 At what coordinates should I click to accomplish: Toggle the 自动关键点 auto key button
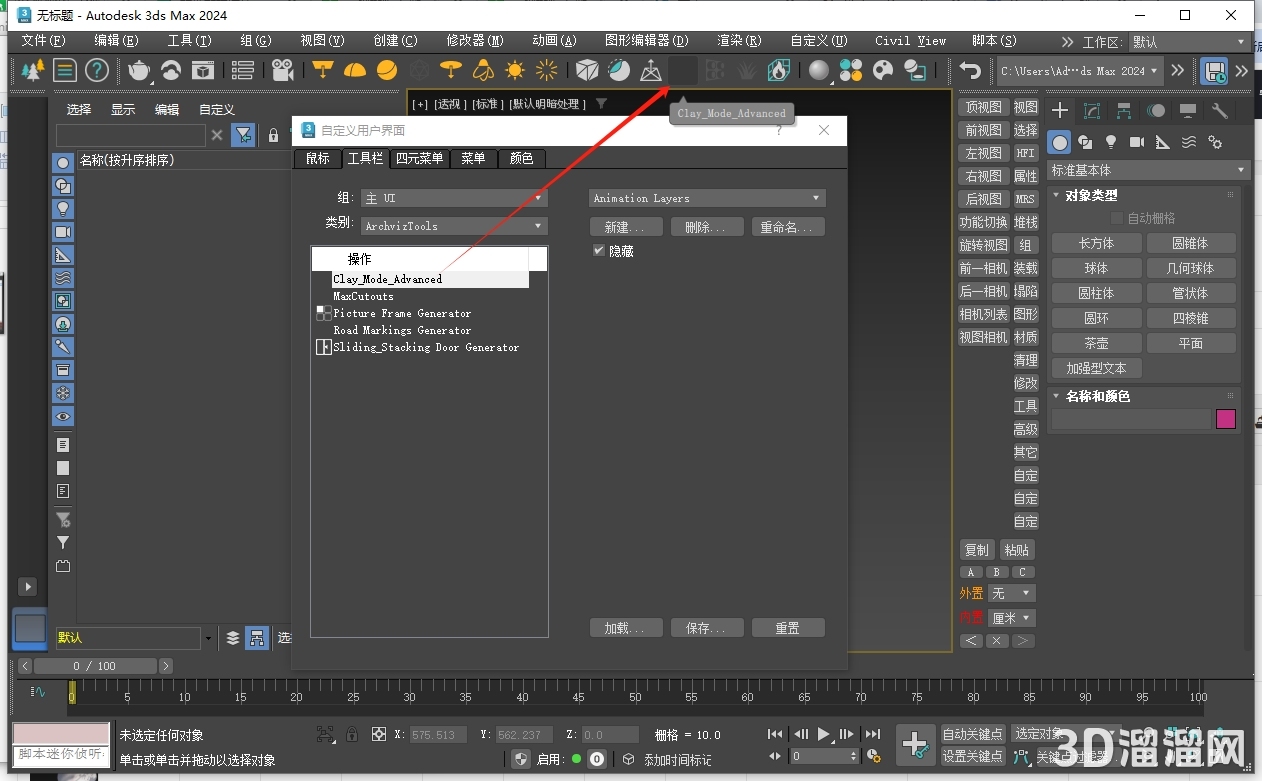coord(972,735)
